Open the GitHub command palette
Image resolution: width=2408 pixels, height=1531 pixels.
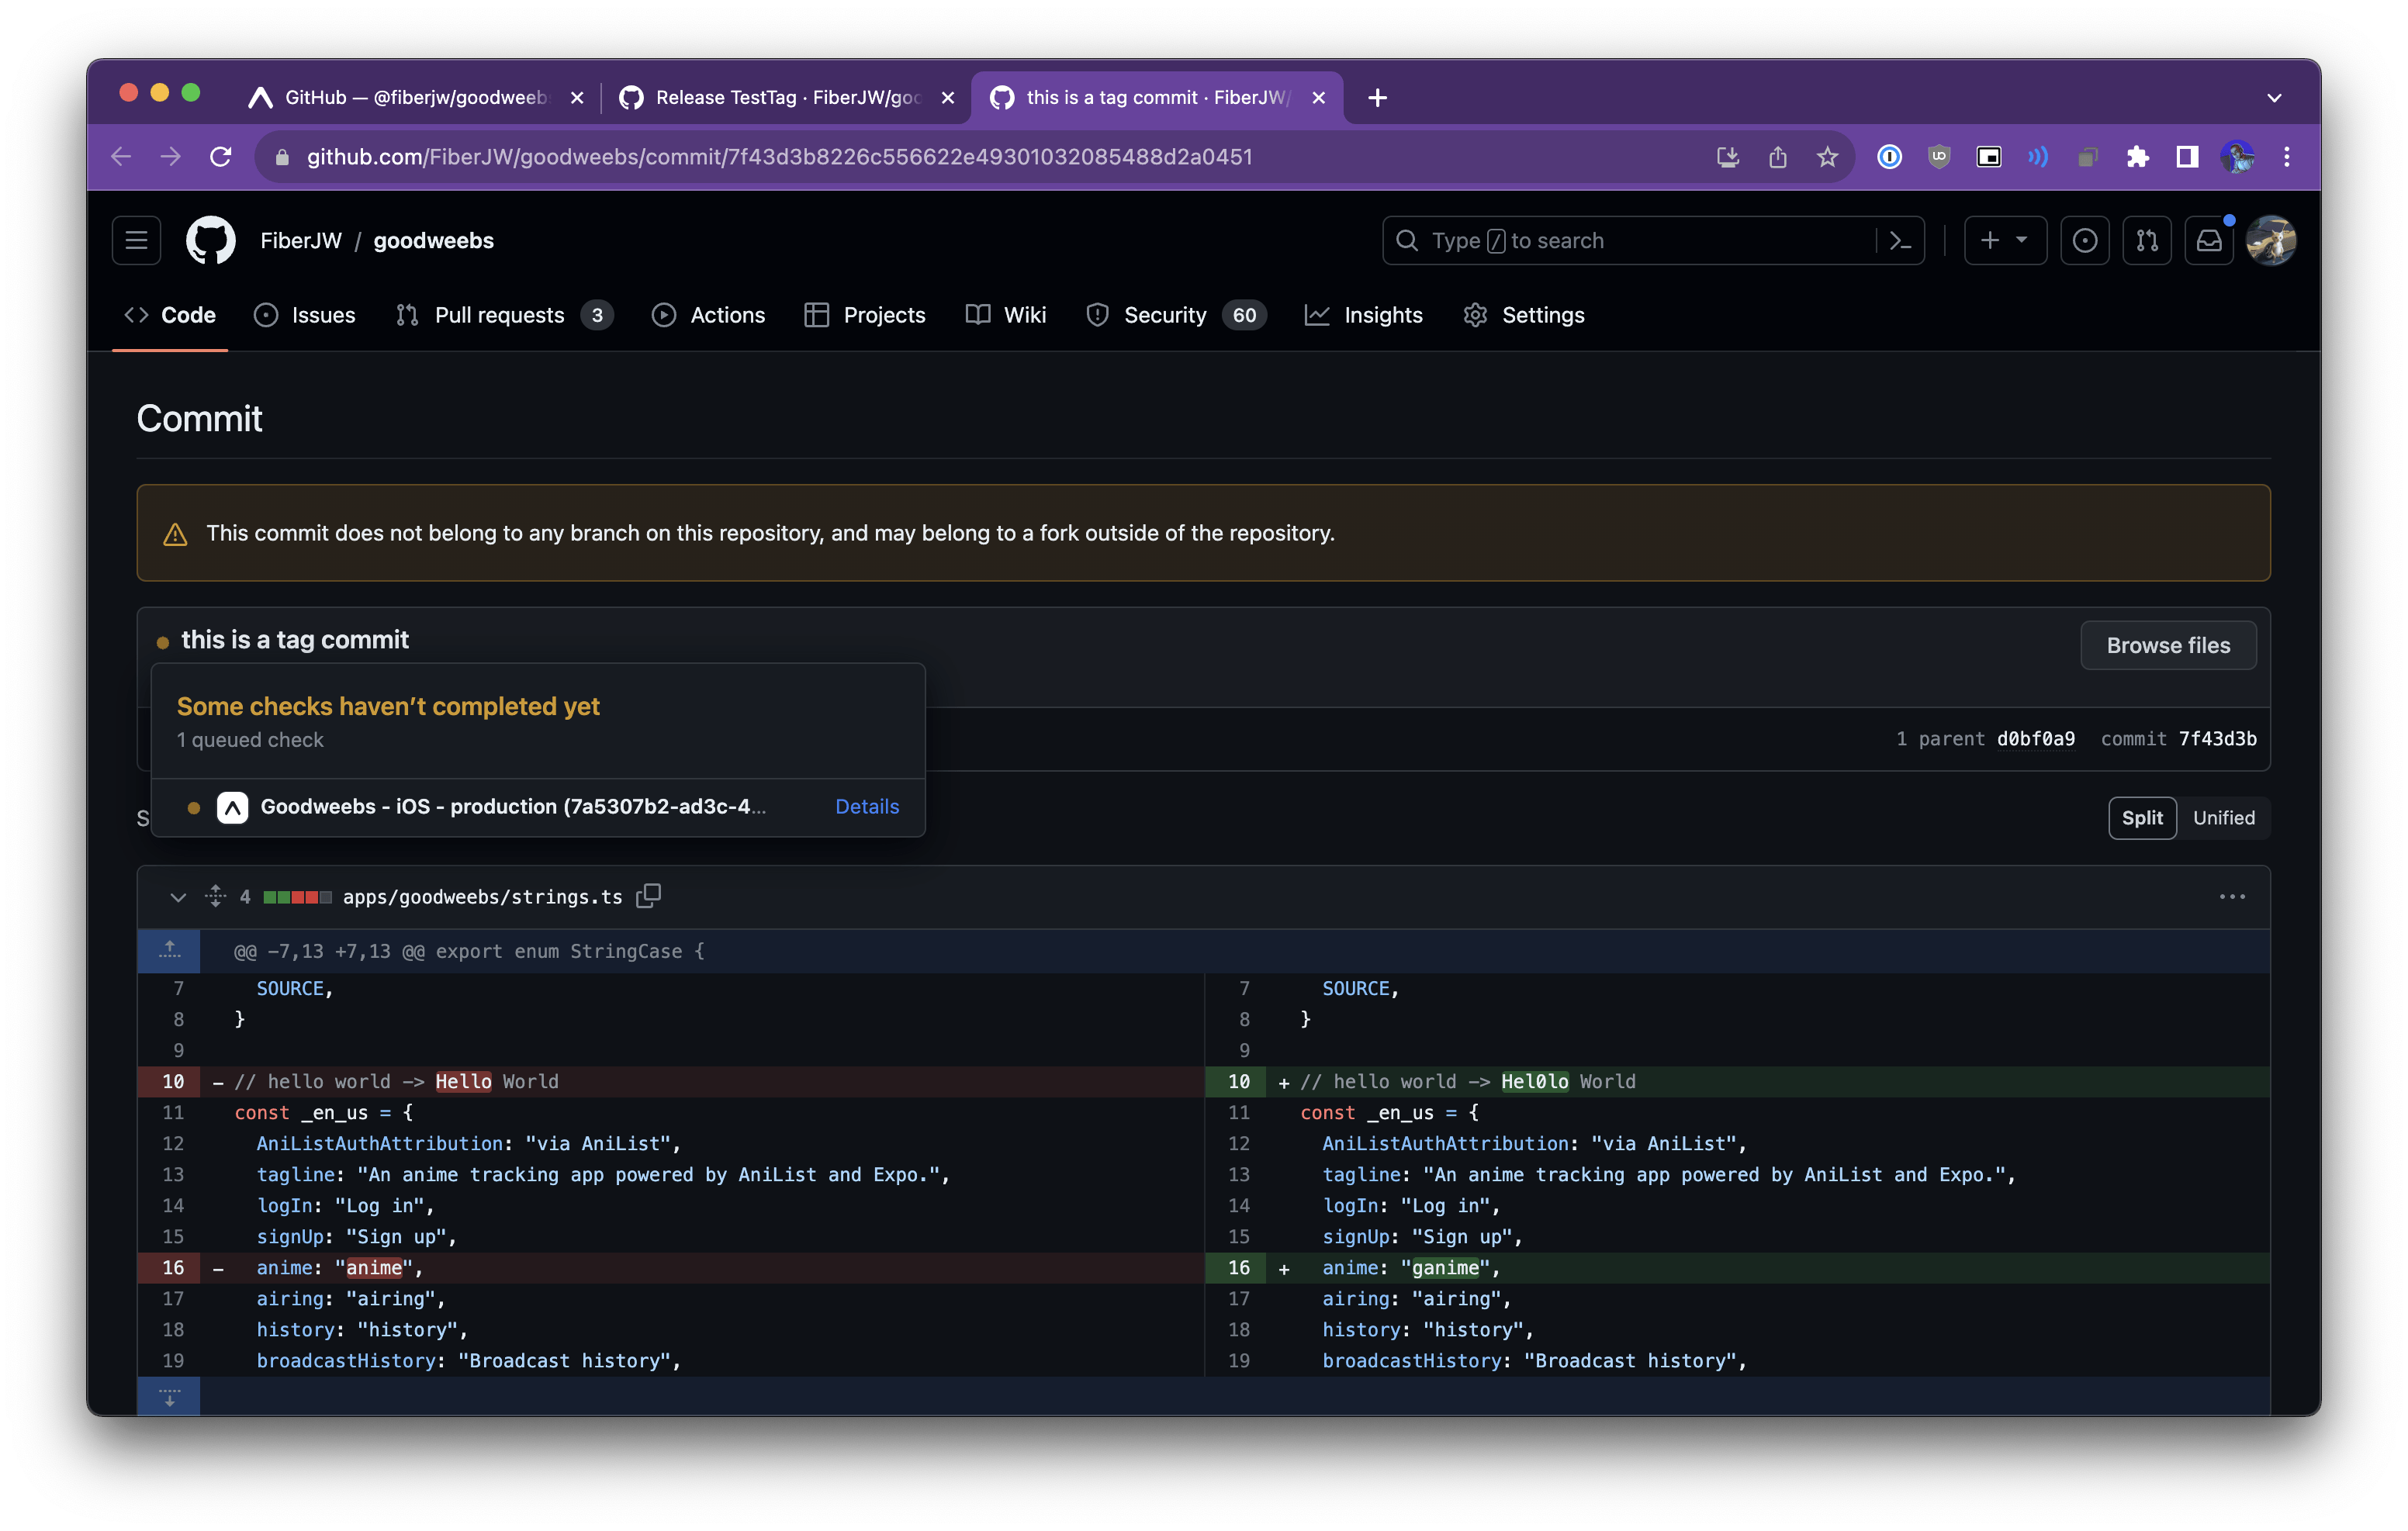[x=1901, y=240]
